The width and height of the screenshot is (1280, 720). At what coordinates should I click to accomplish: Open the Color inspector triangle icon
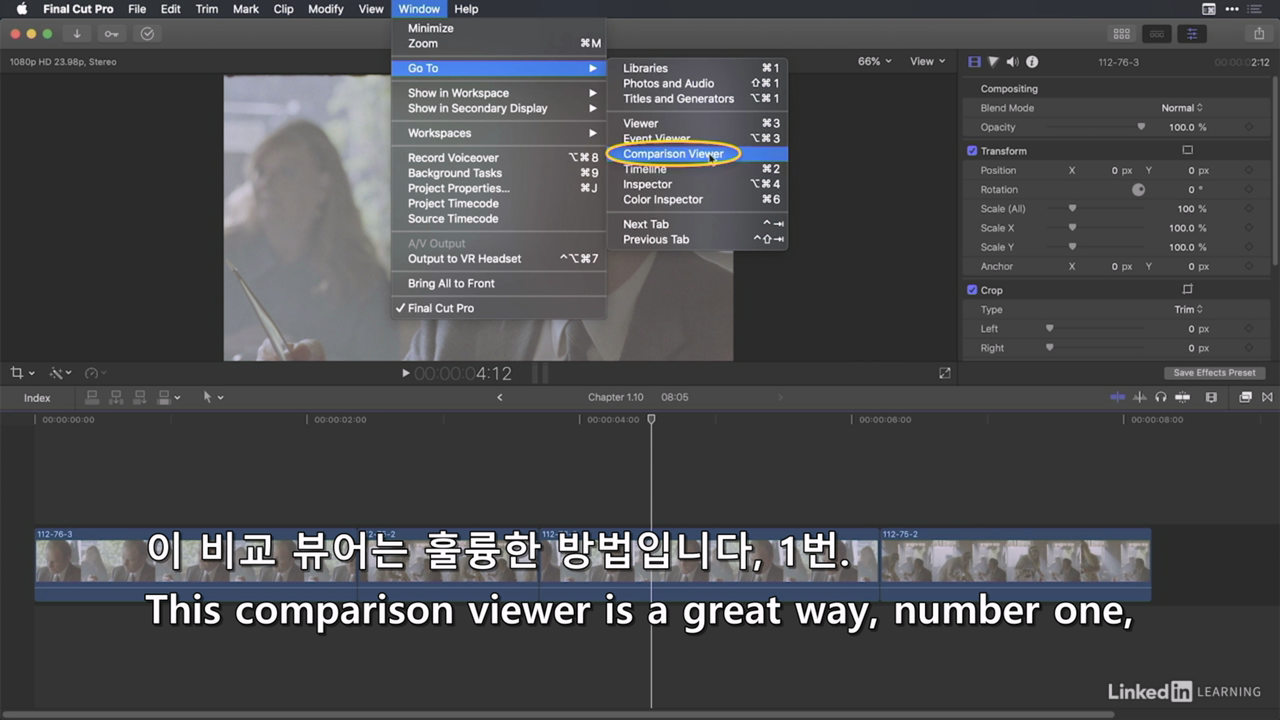[993, 62]
